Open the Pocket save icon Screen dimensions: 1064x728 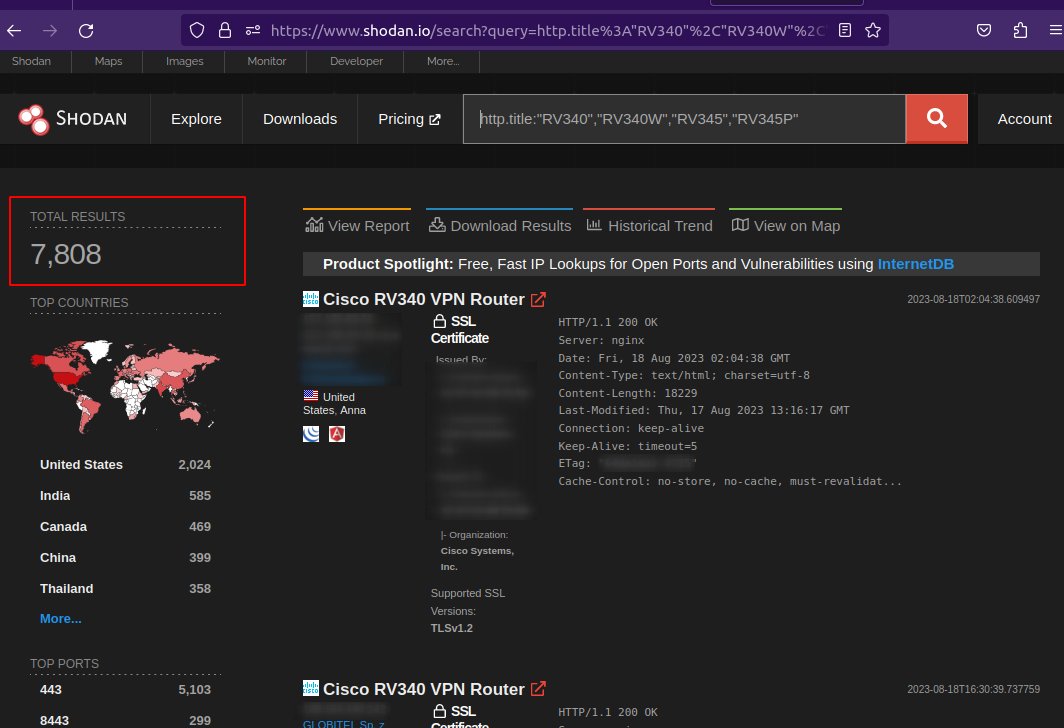[x=984, y=30]
